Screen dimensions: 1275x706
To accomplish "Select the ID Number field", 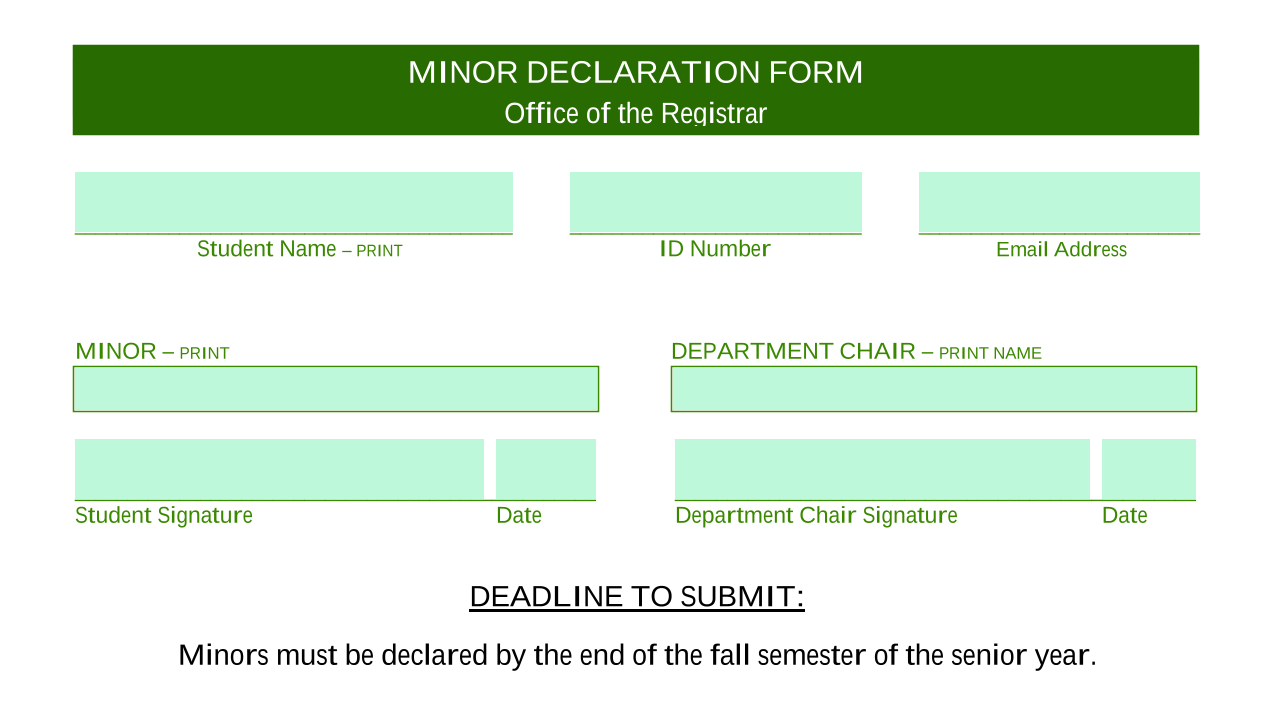I will point(716,202).
